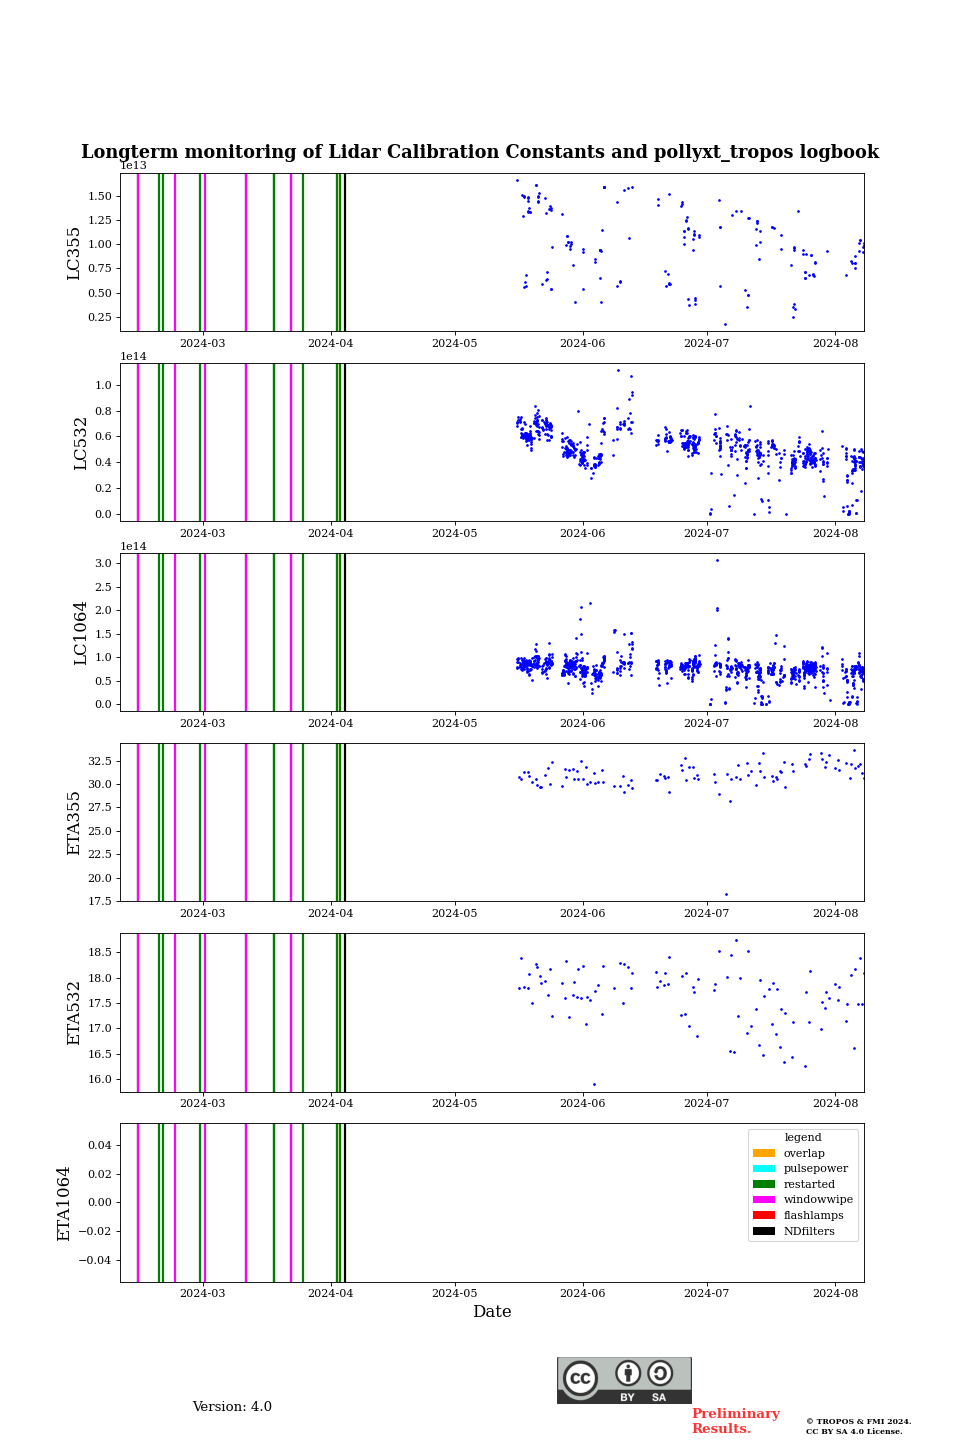Click the Version: 4.0 label
Viewport: 960px width, 1440px height.
(232, 1407)
